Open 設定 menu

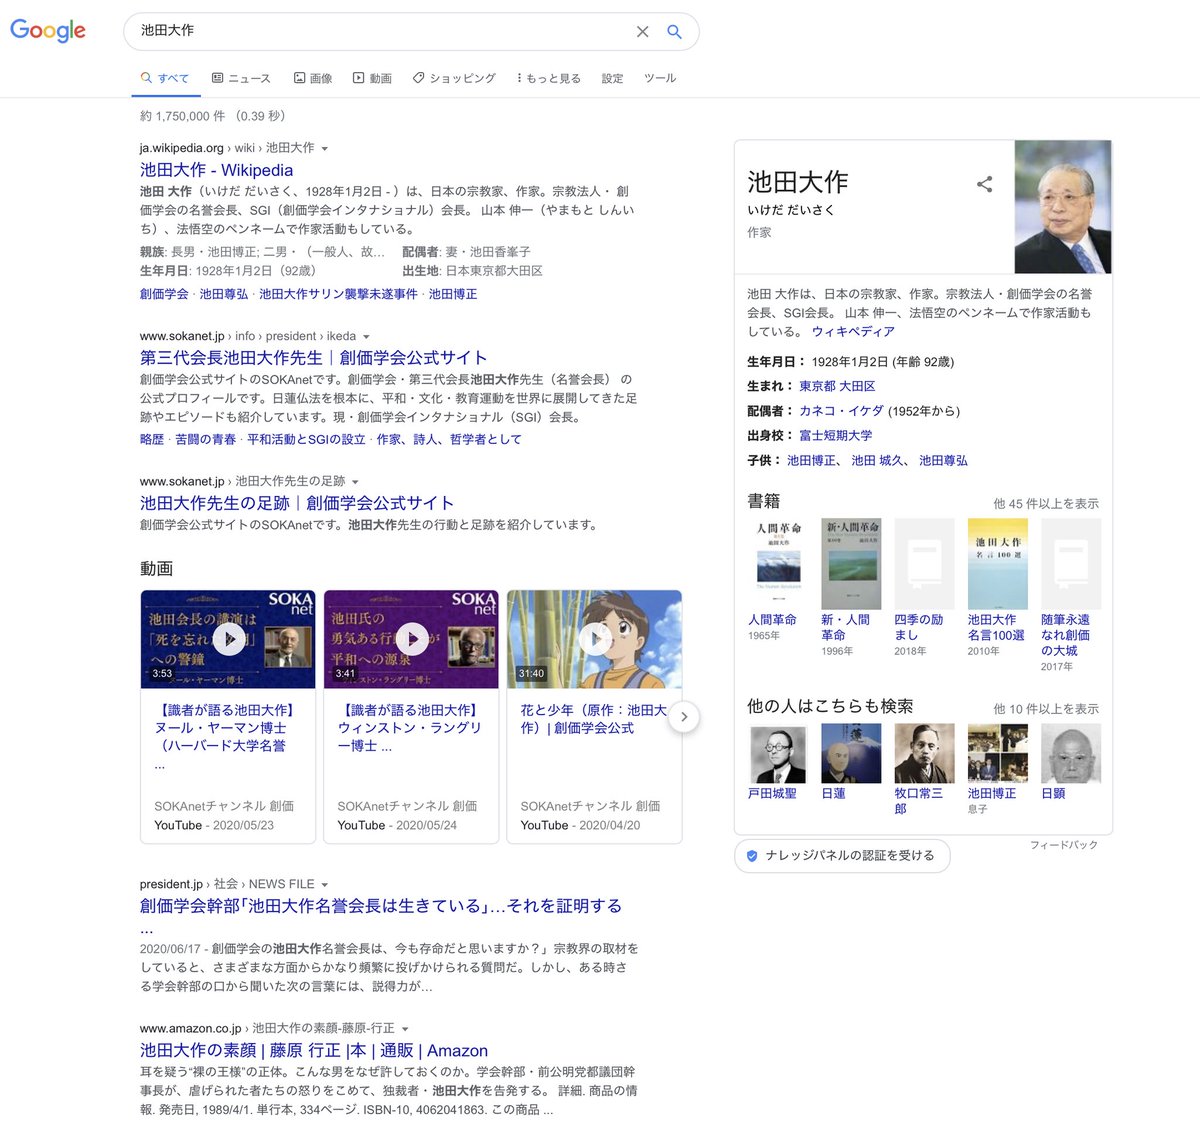(612, 78)
